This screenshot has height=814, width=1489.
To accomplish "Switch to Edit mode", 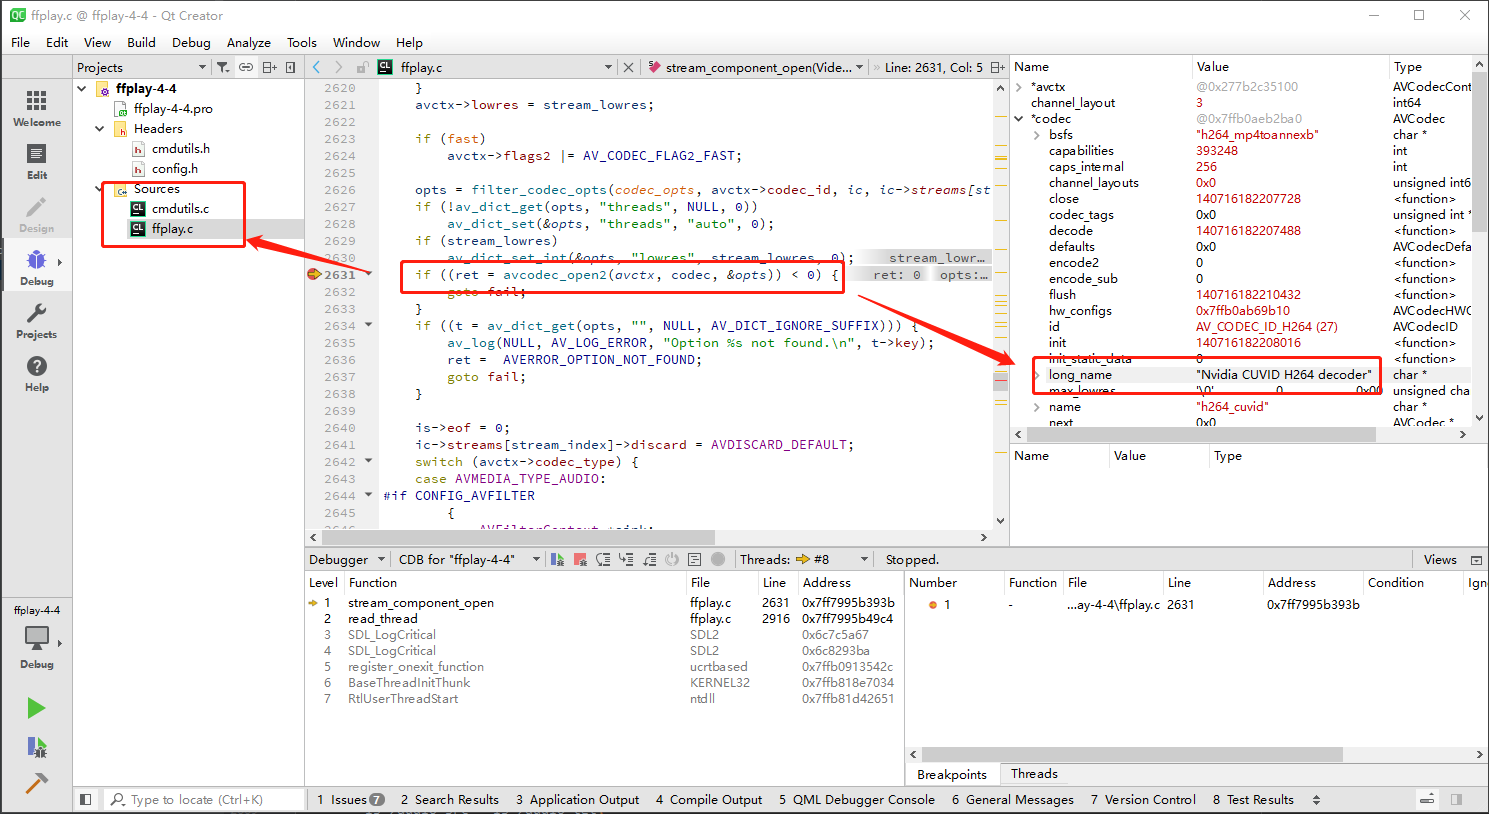I will point(37,161).
